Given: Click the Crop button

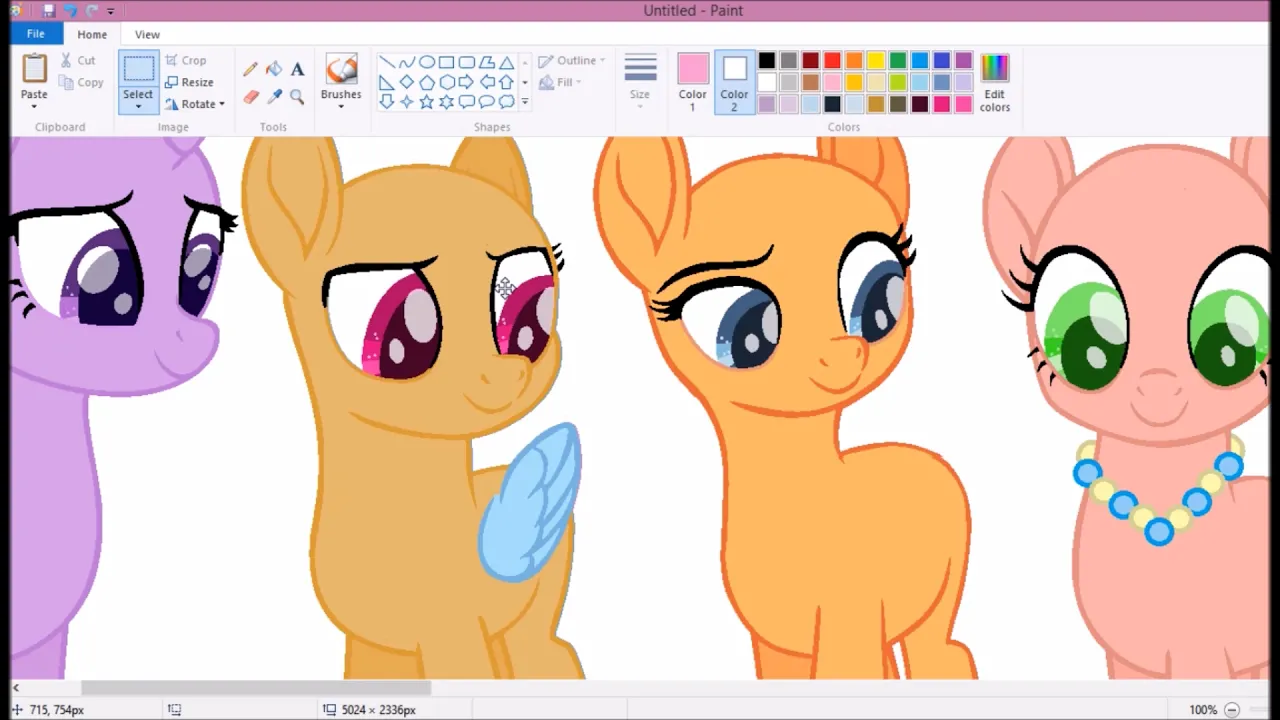Looking at the screenshot, I should tap(186, 61).
